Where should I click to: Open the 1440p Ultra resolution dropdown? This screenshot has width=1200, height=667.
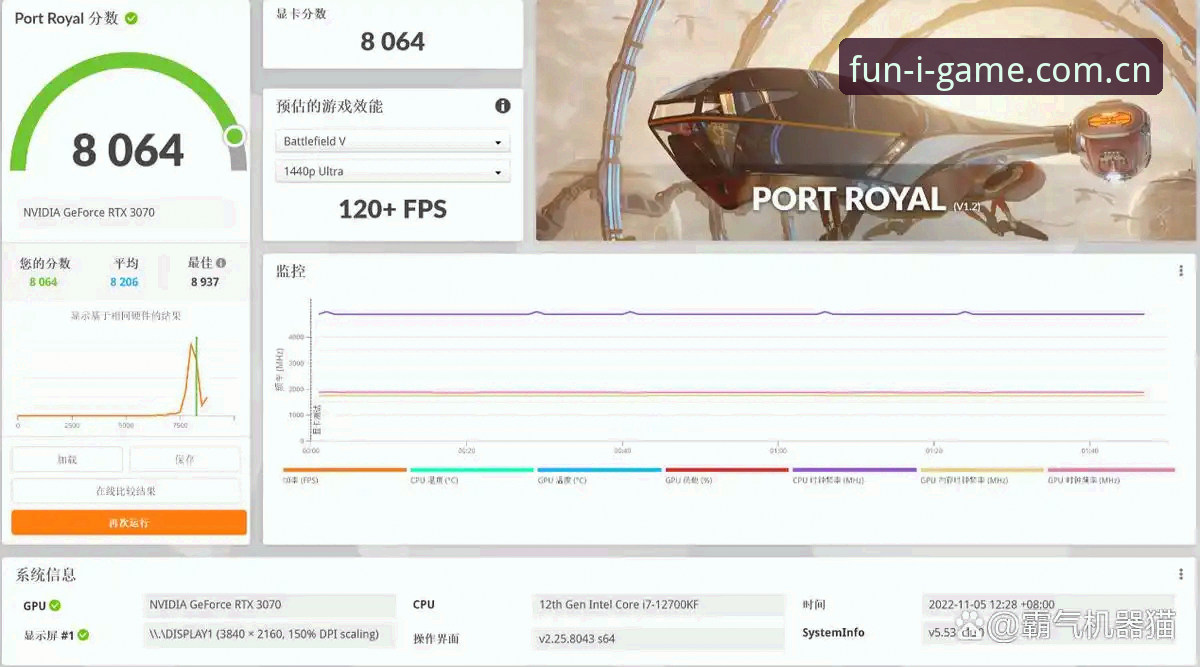393,172
